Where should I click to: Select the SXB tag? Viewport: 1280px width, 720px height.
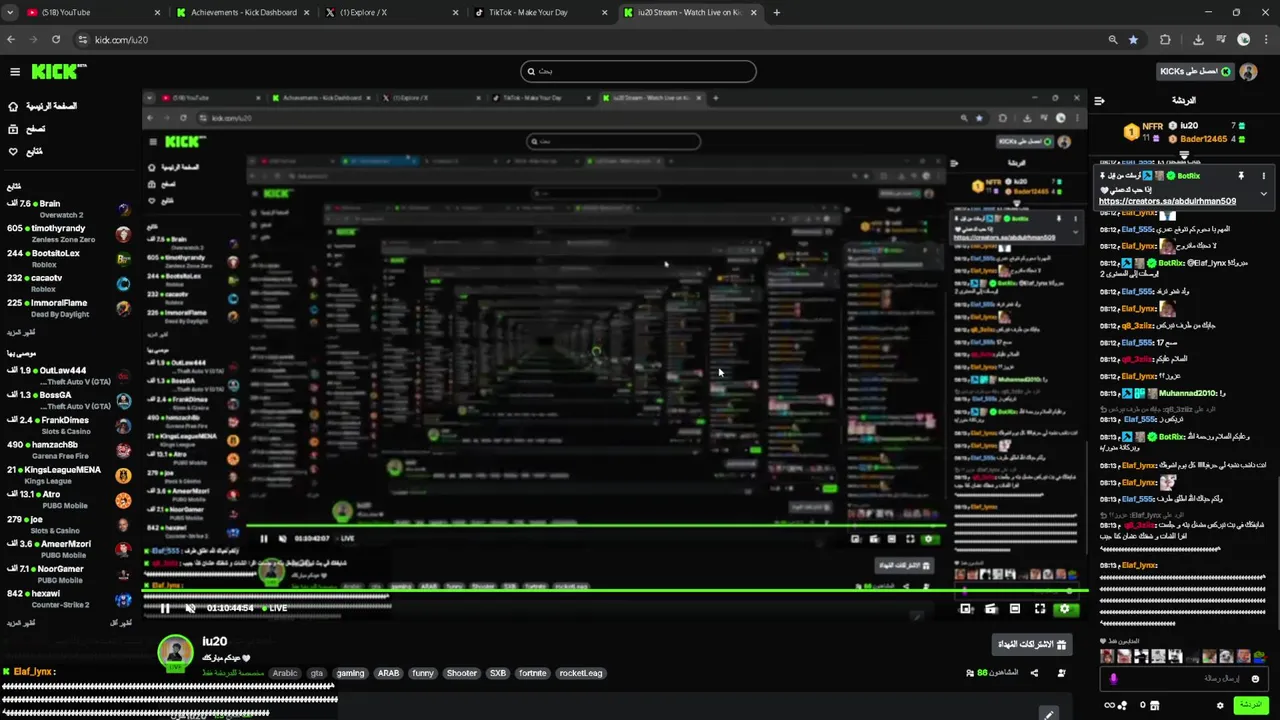click(497, 673)
